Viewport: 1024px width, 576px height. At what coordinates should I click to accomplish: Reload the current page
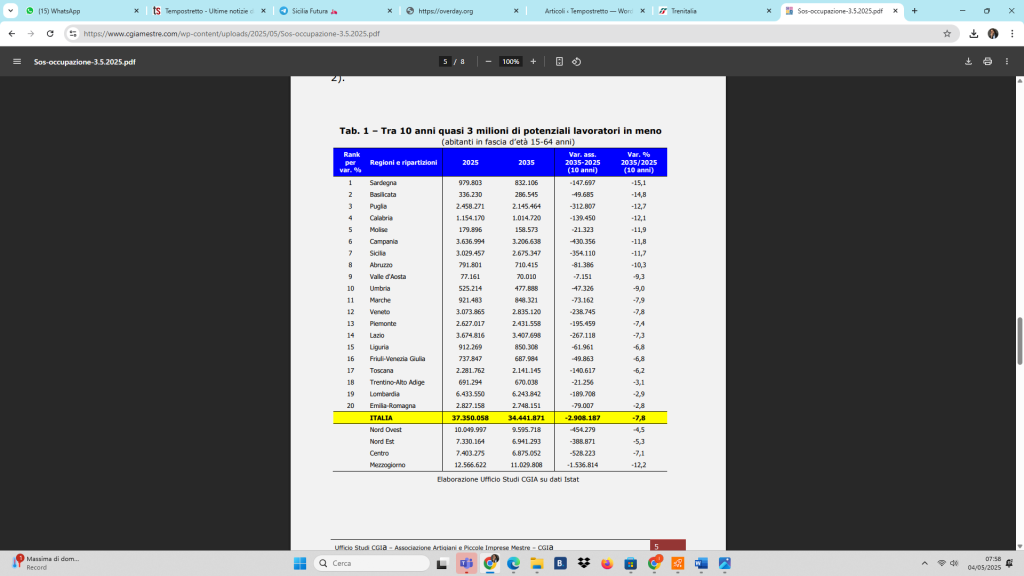point(51,33)
